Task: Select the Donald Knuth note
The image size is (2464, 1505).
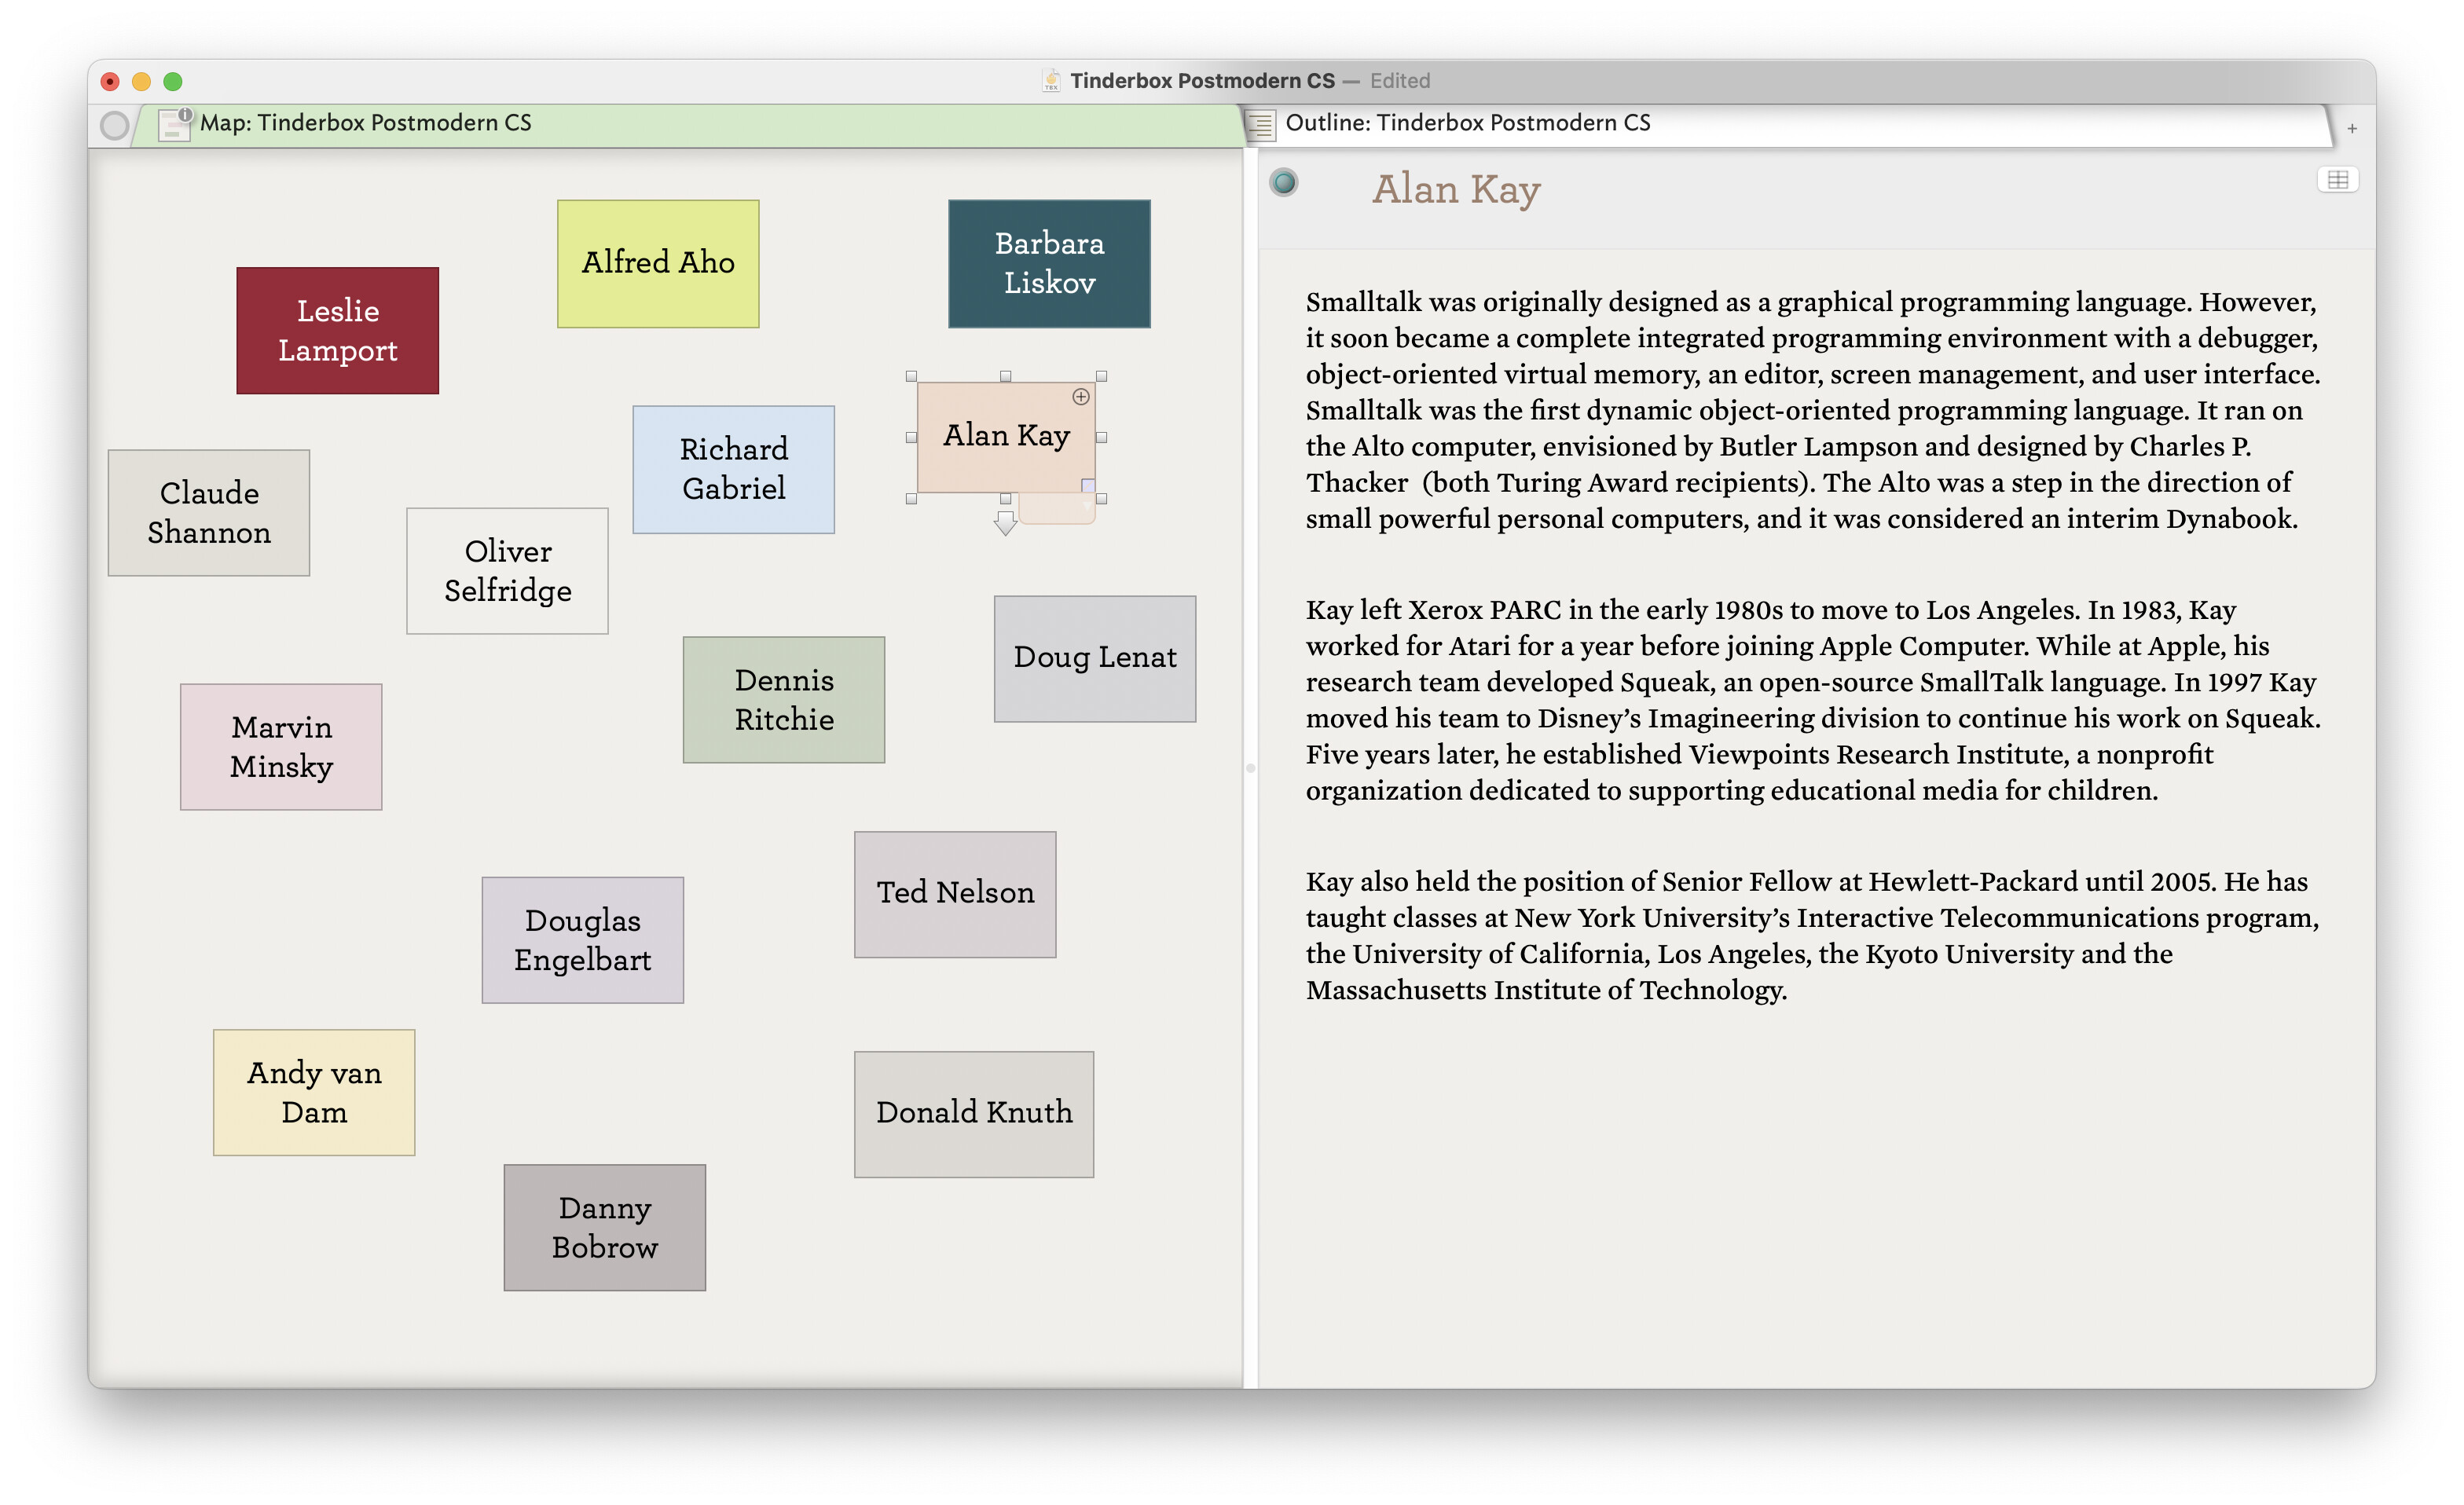Action: 973,1114
